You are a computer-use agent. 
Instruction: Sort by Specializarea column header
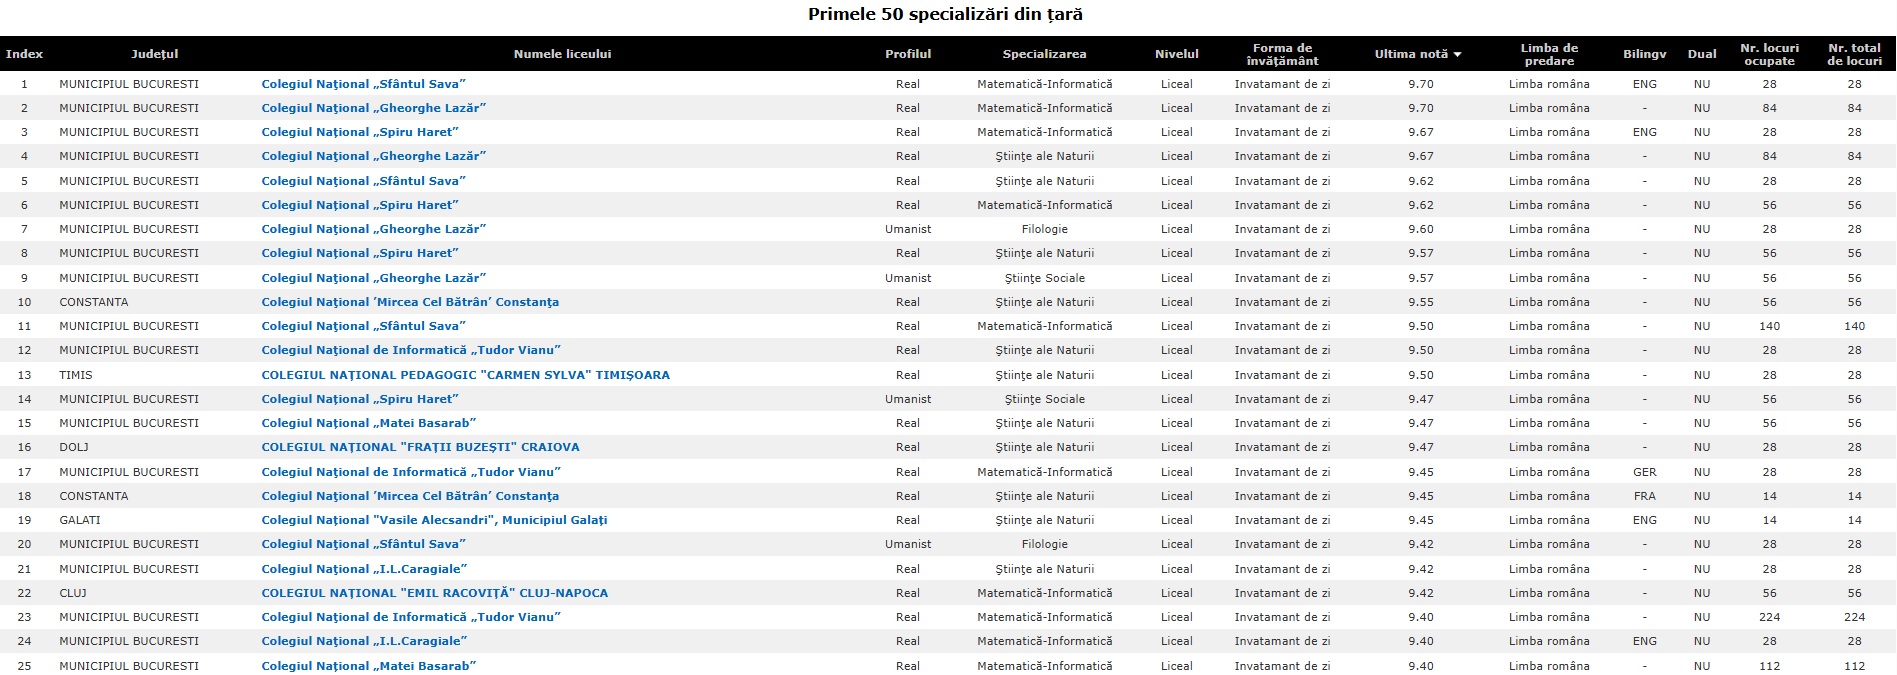pos(1044,54)
